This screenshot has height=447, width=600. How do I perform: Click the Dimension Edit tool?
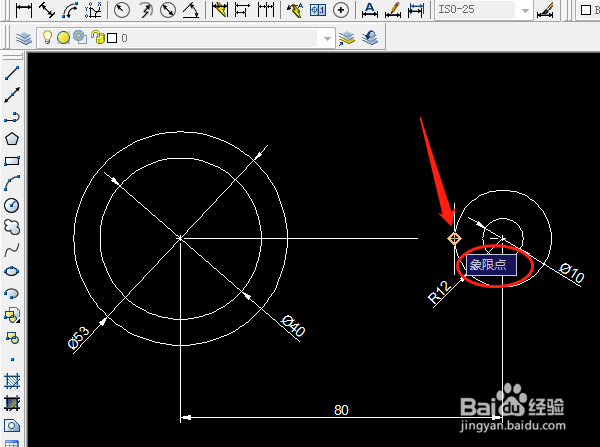tap(370, 10)
